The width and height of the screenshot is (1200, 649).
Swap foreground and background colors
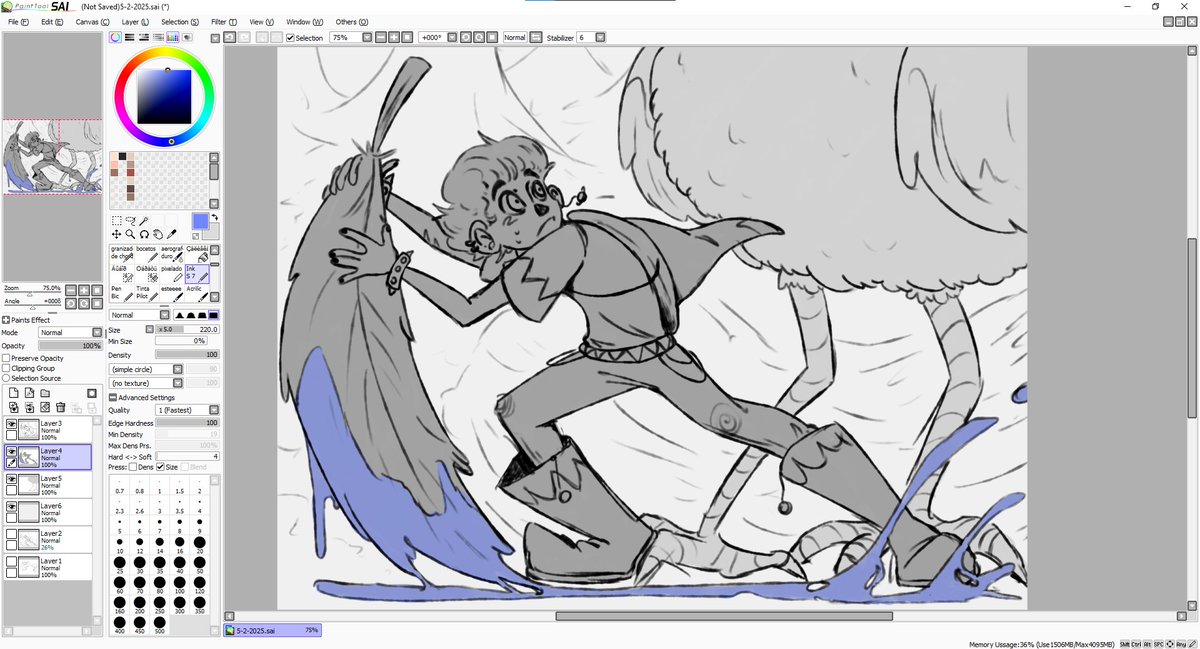coord(214,217)
